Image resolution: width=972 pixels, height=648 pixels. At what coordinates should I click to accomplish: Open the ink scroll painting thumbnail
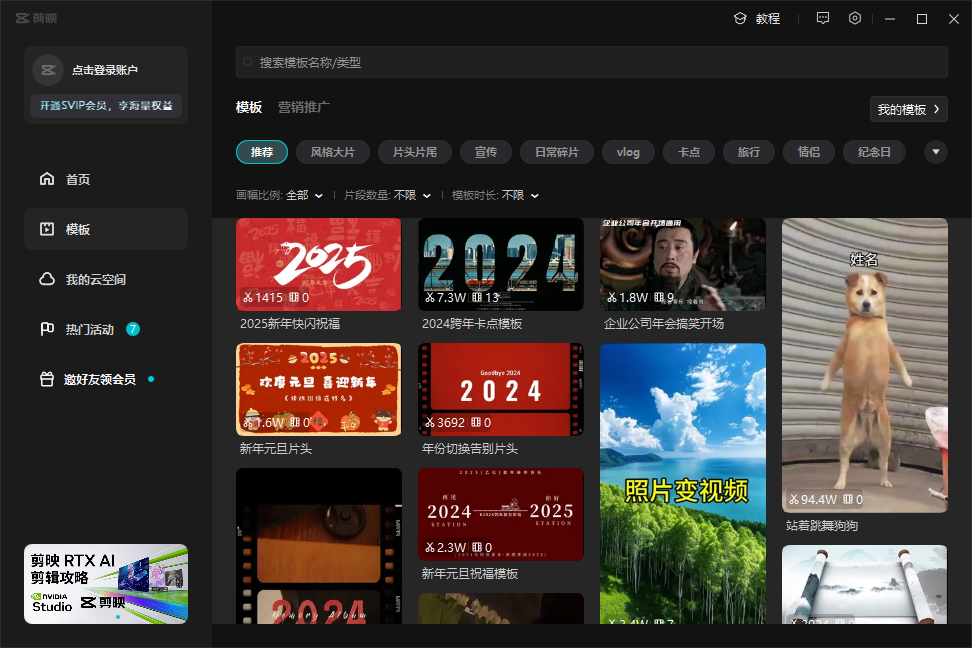[x=865, y=584]
